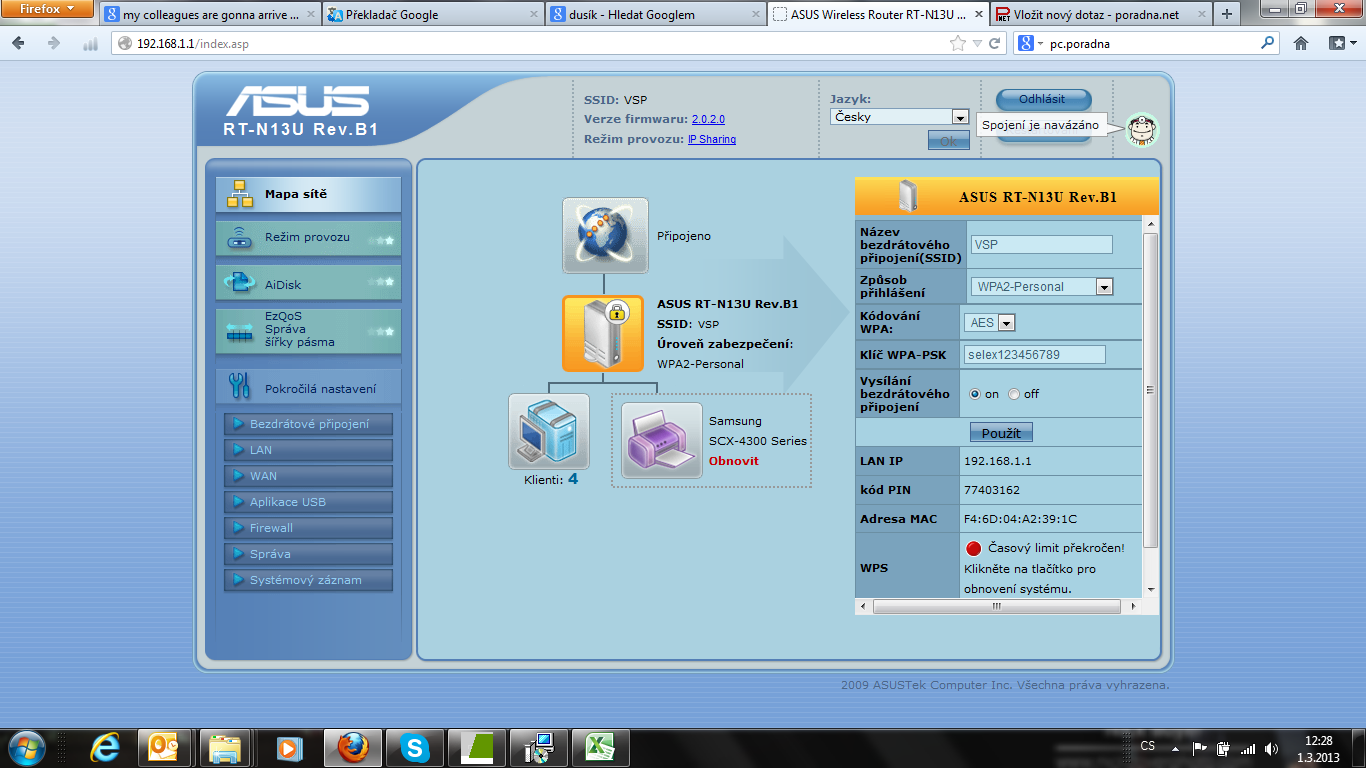1366x768 pixels.
Task: Click the WPA-PSK key input field
Action: pyautogui.click(x=1034, y=355)
